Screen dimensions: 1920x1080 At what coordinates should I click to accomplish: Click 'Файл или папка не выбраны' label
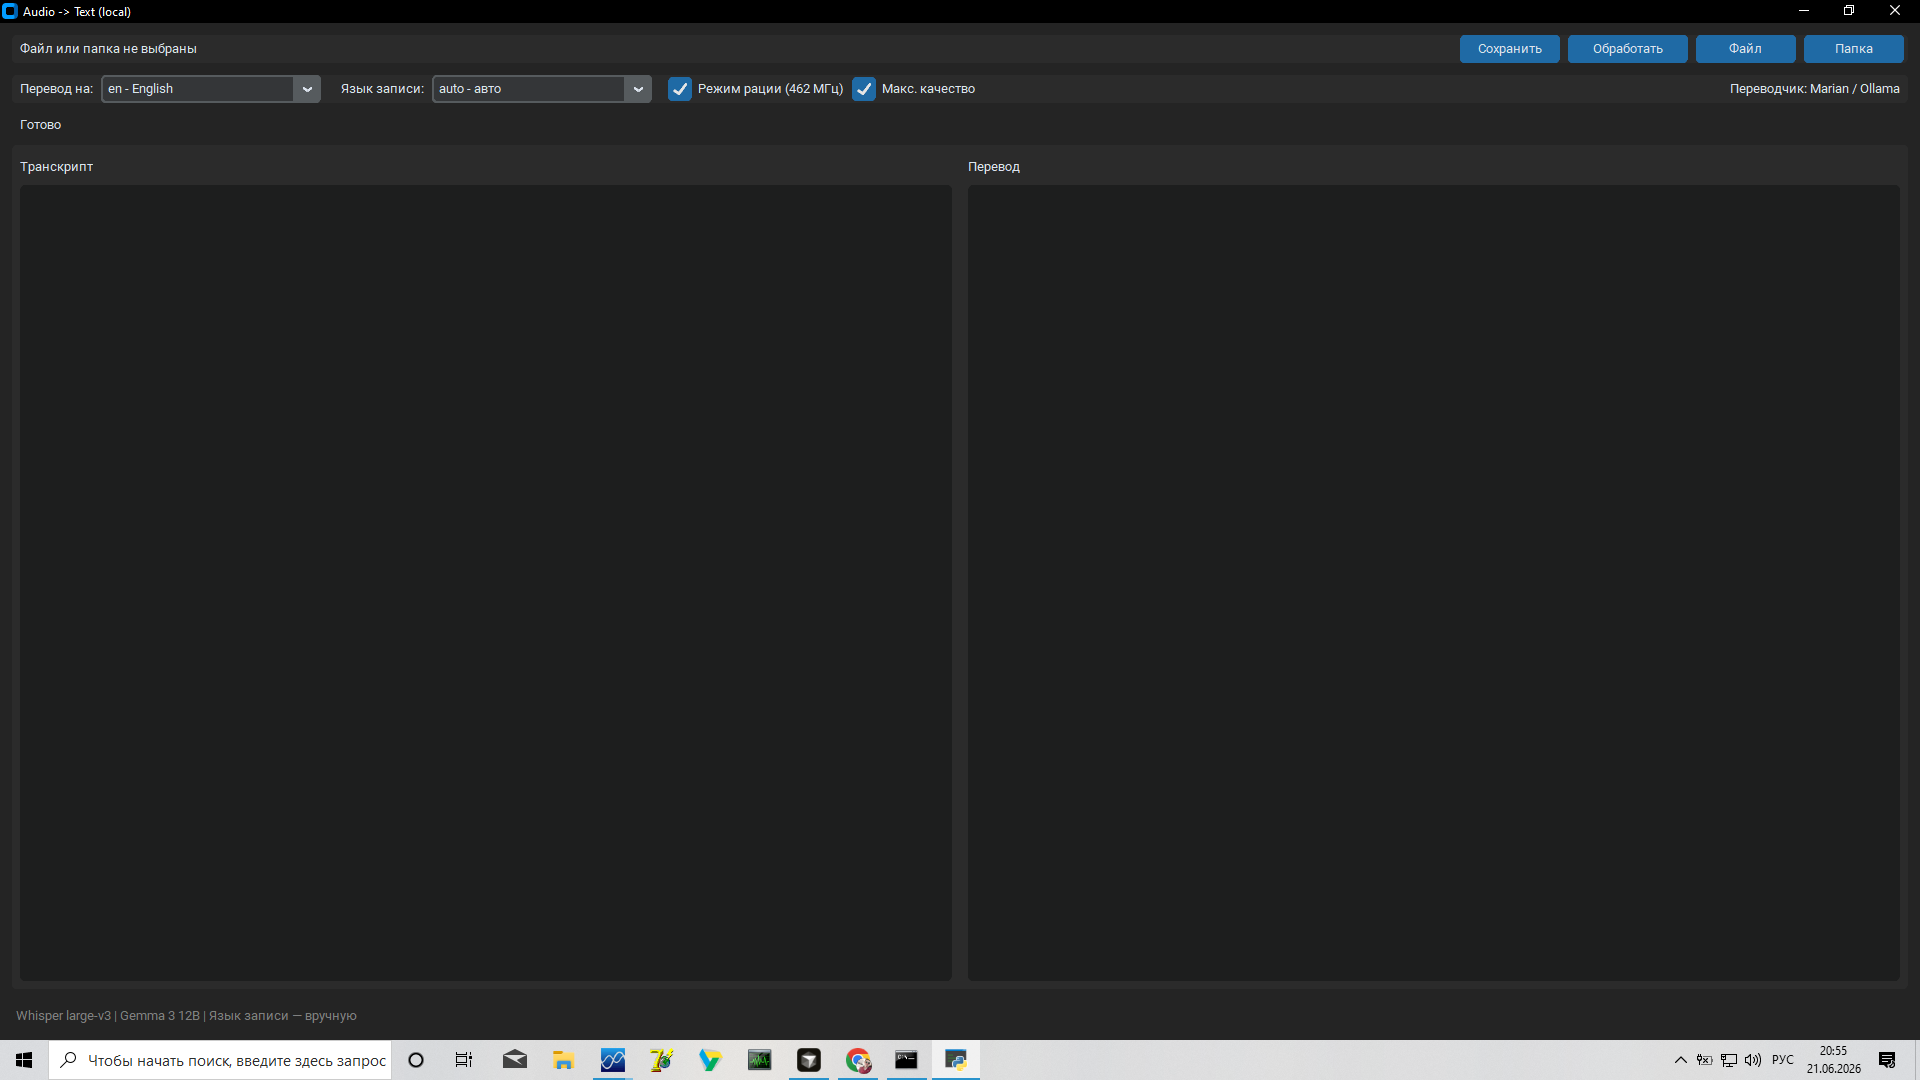[x=108, y=49]
